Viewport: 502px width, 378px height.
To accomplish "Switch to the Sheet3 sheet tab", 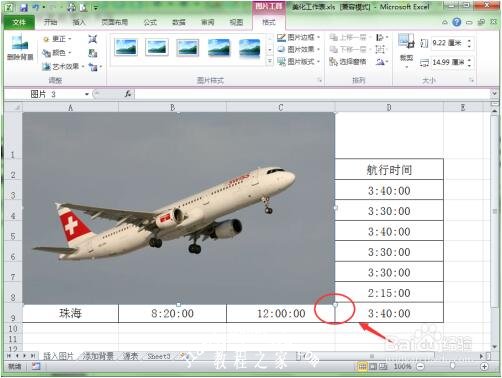I will pyautogui.click(x=159, y=356).
